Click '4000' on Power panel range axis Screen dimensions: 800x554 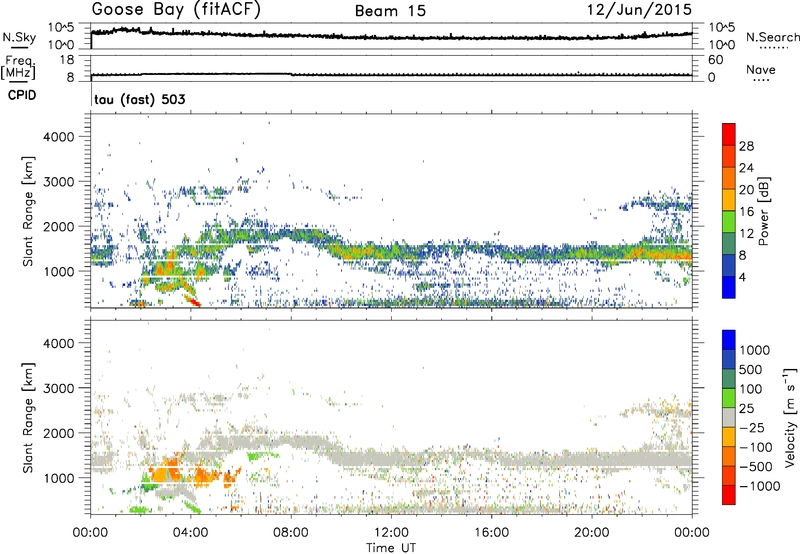(59, 137)
